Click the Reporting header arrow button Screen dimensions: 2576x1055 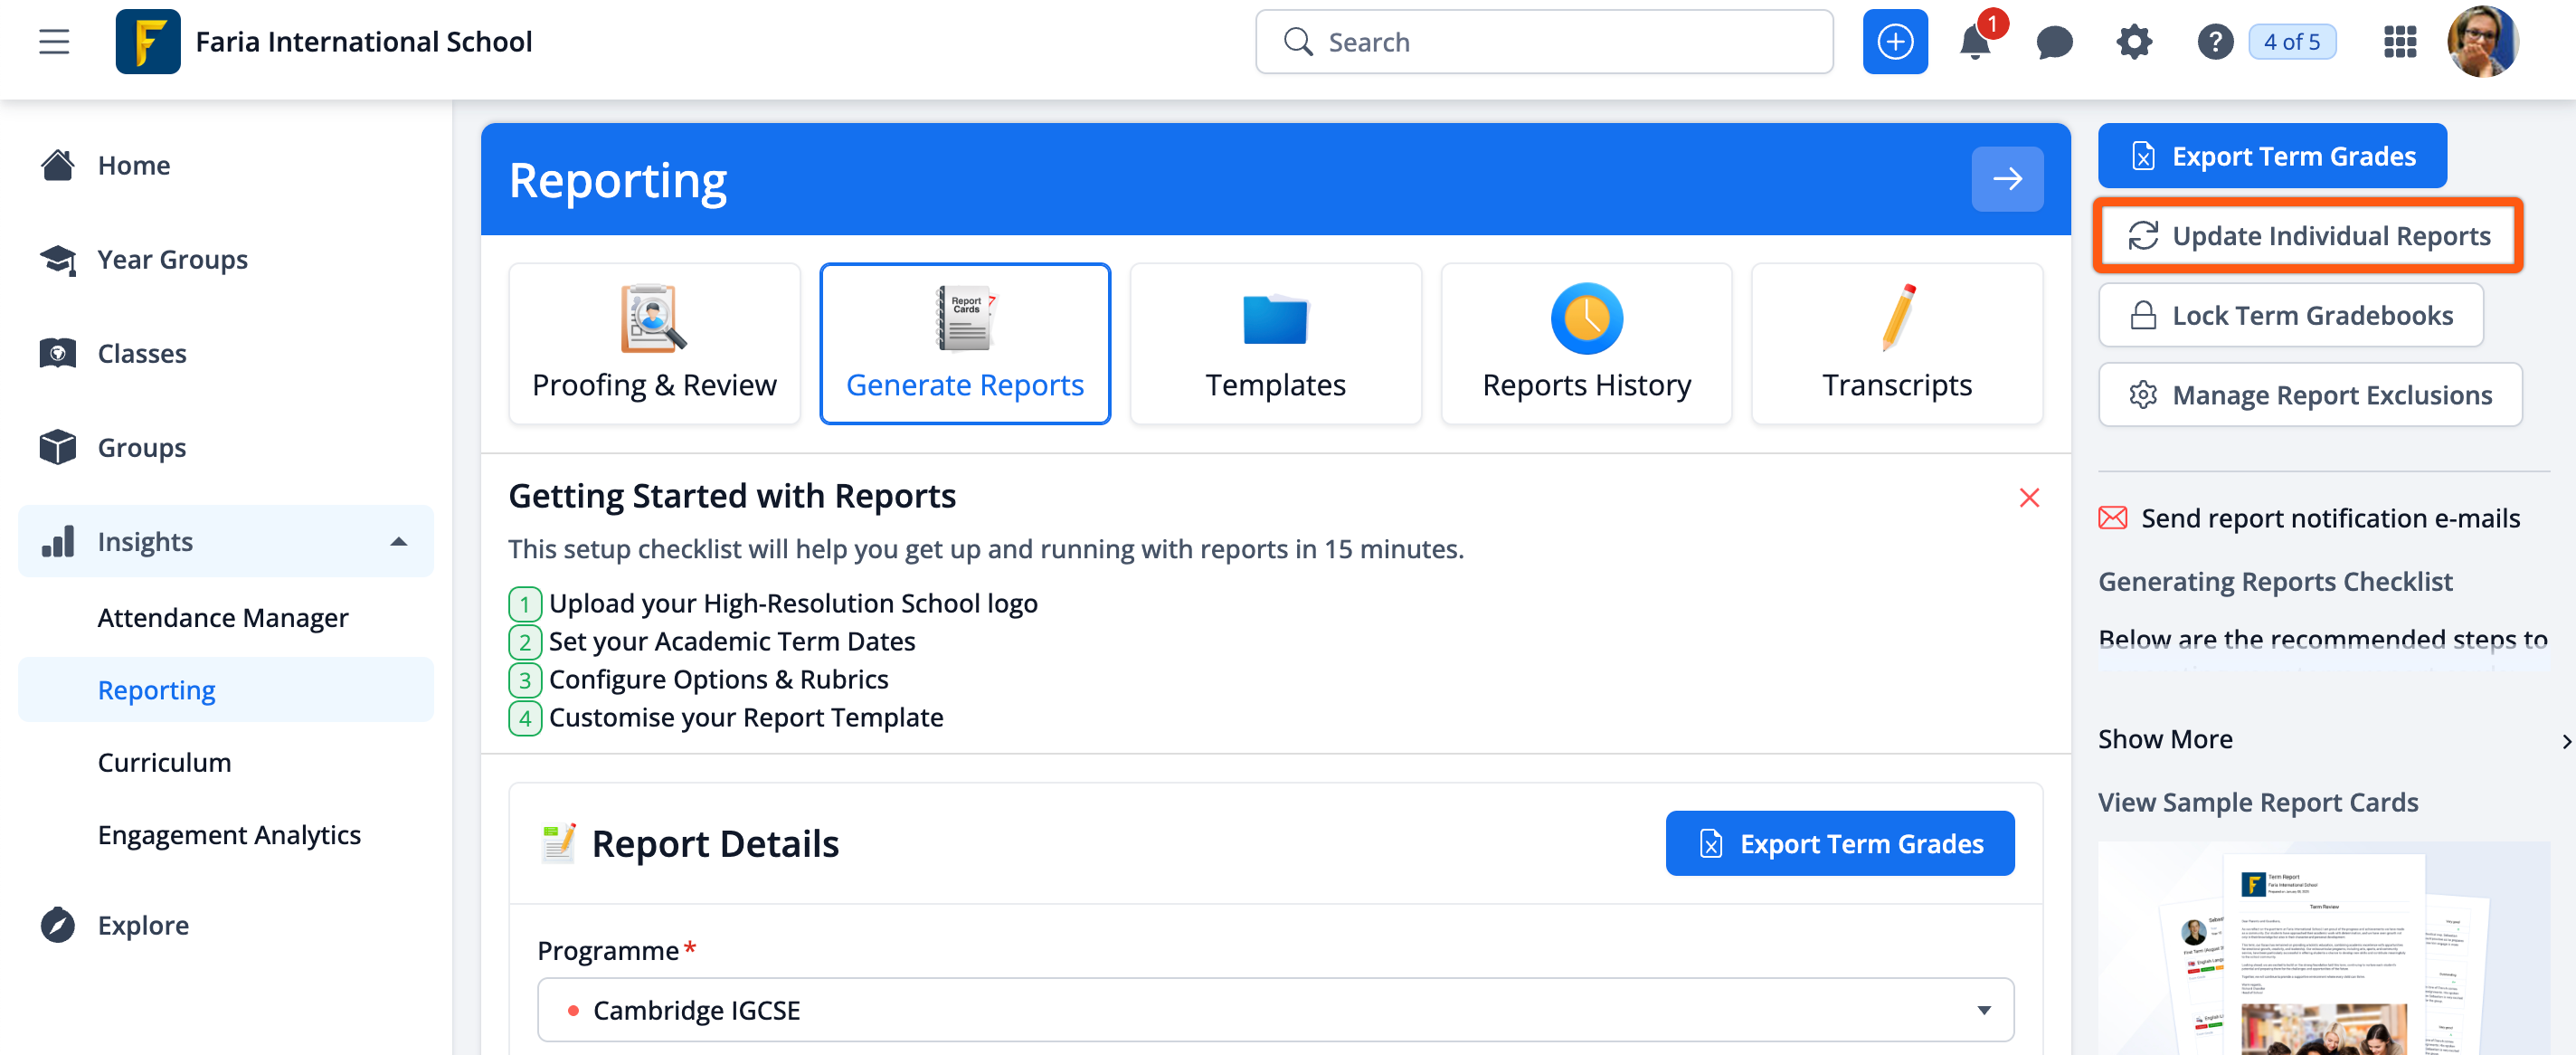tap(2006, 179)
